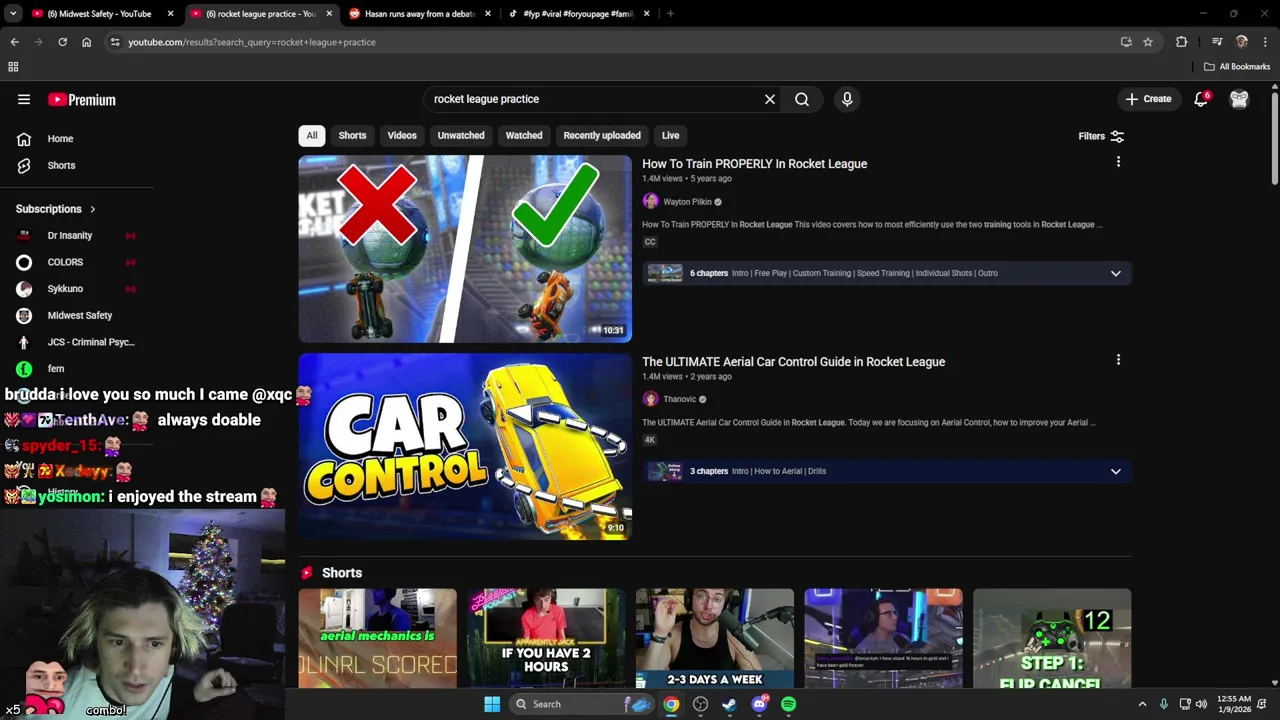Open Chrome extensions puzzle icon

click(1182, 42)
